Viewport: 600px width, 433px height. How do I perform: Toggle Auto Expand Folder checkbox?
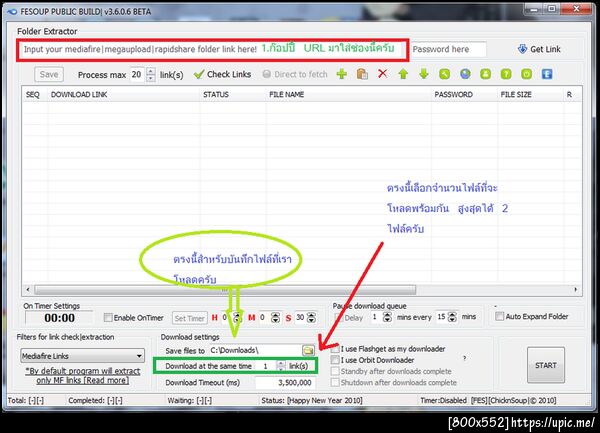pyautogui.click(x=499, y=316)
